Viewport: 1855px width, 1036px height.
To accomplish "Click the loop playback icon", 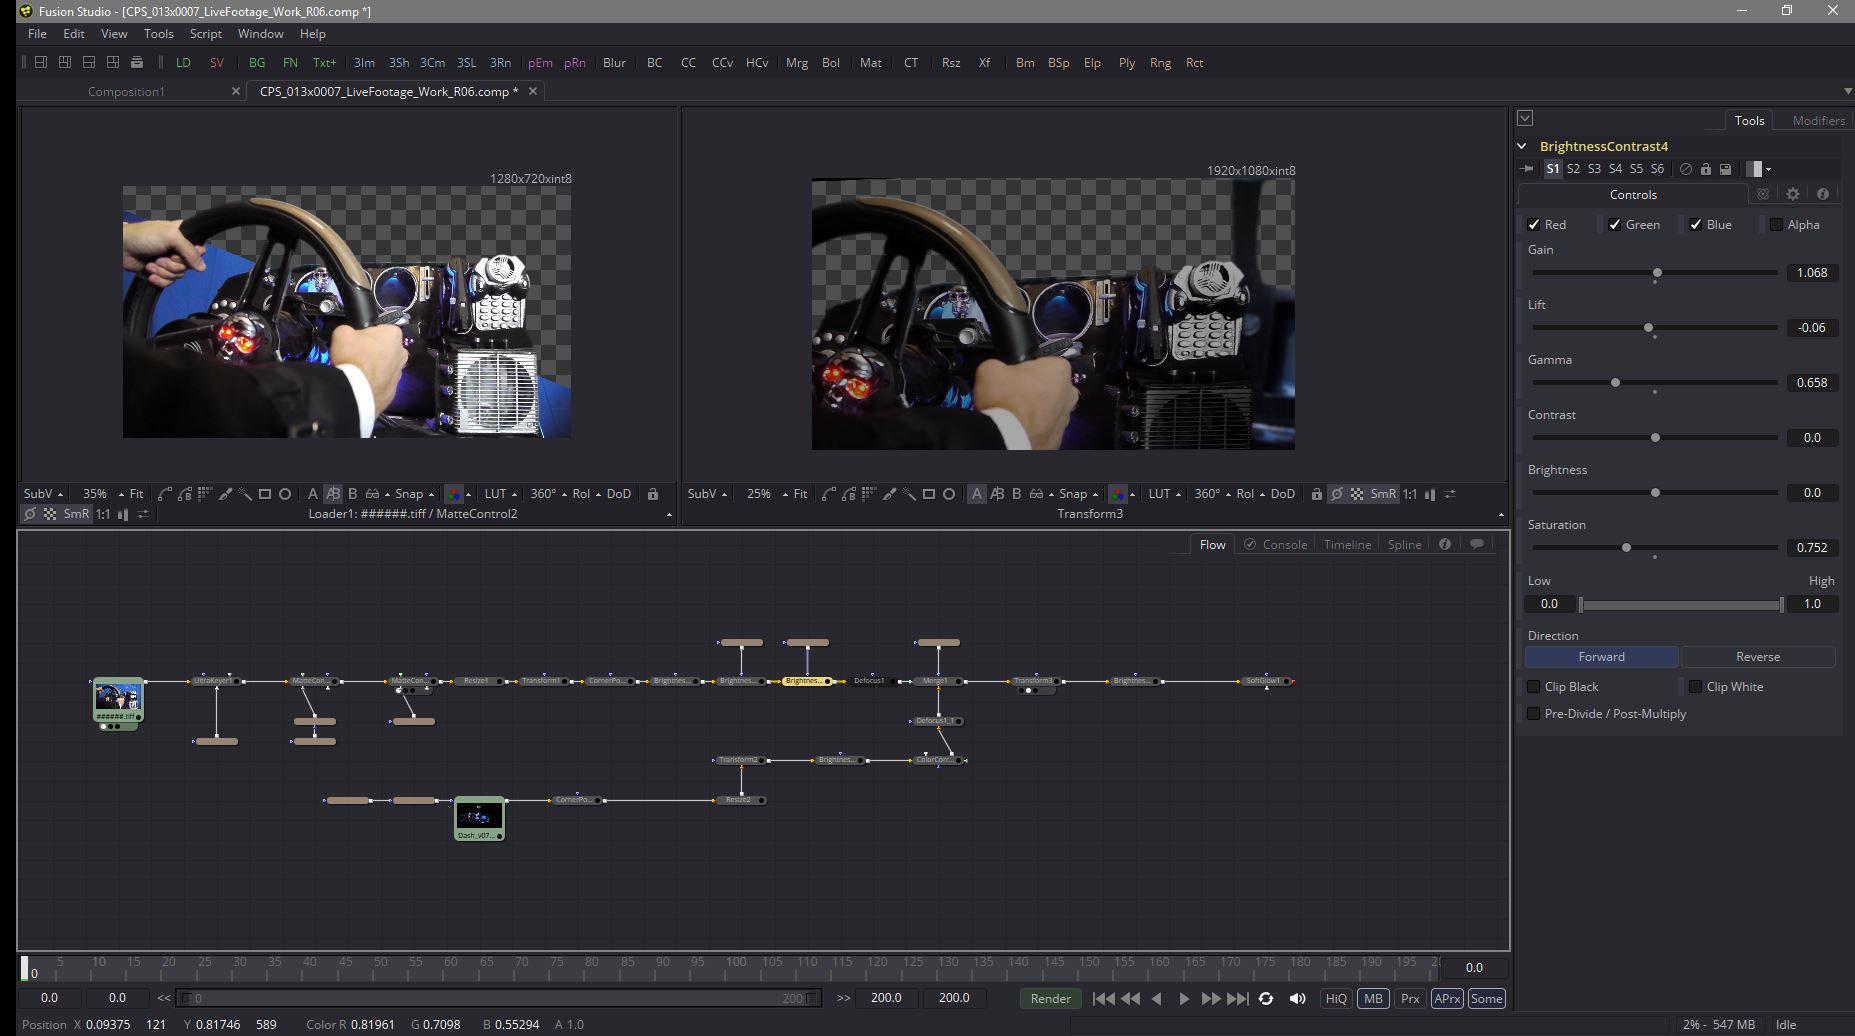I will [1266, 998].
